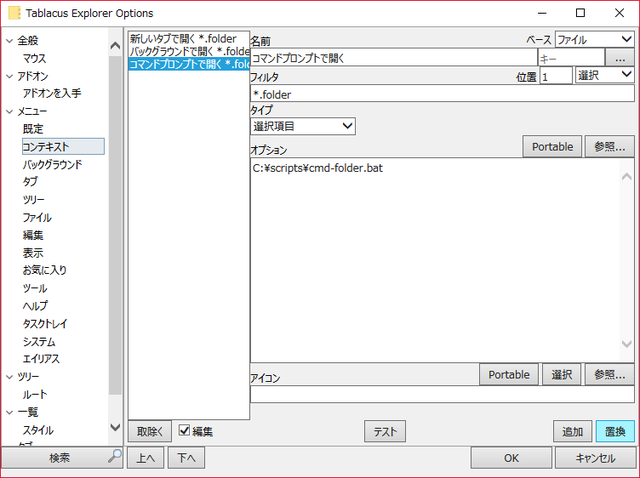Select お気に入り in the tree
Image resolution: width=640 pixels, height=478 pixels.
(44, 270)
